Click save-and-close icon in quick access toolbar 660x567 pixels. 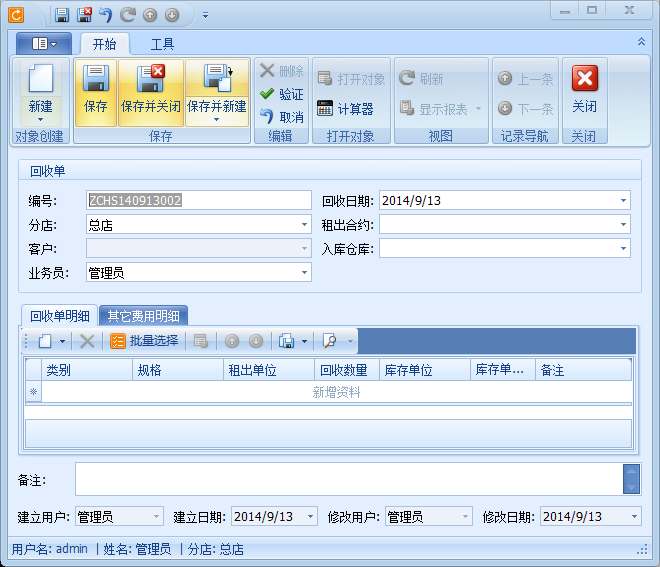(84, 15)
